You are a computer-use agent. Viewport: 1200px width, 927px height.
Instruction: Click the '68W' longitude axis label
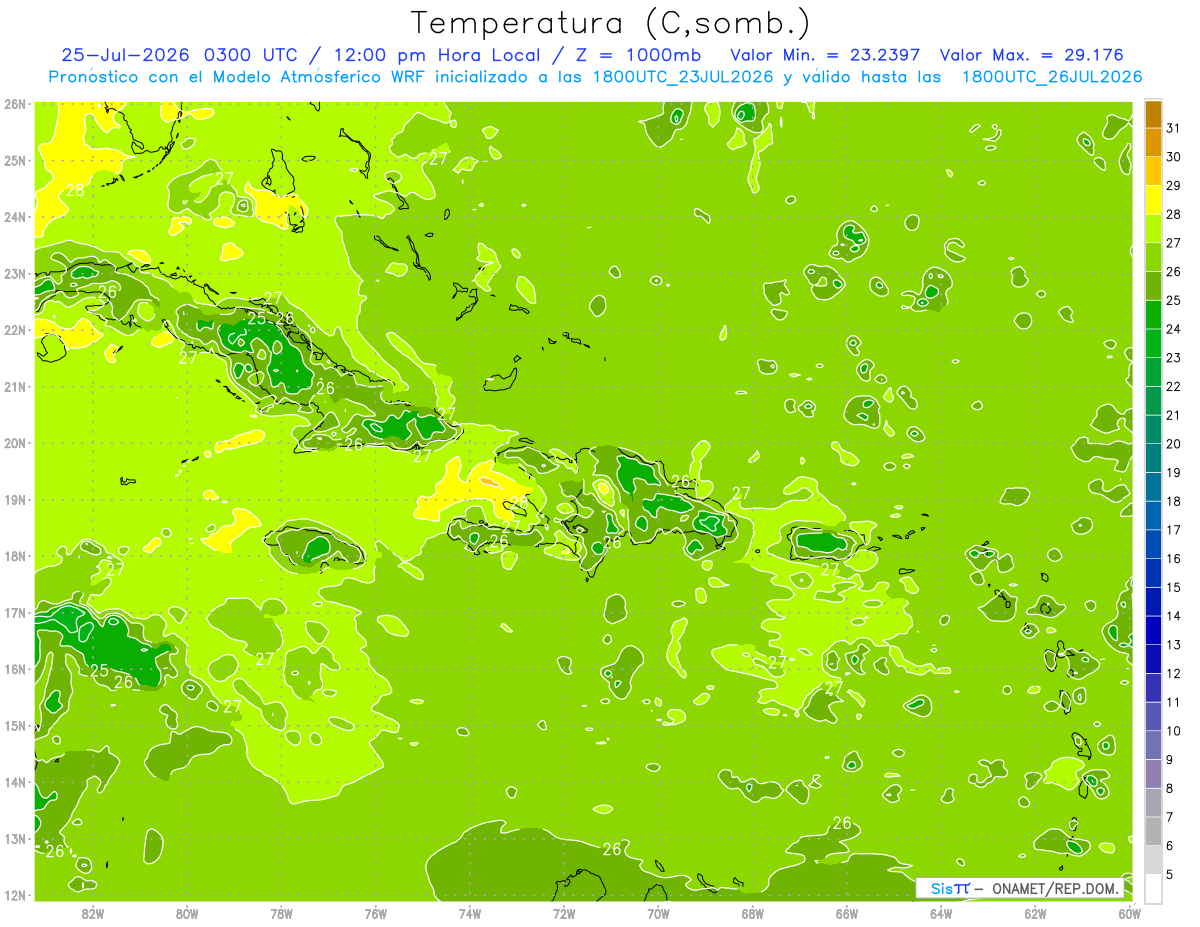pos(753,913)
